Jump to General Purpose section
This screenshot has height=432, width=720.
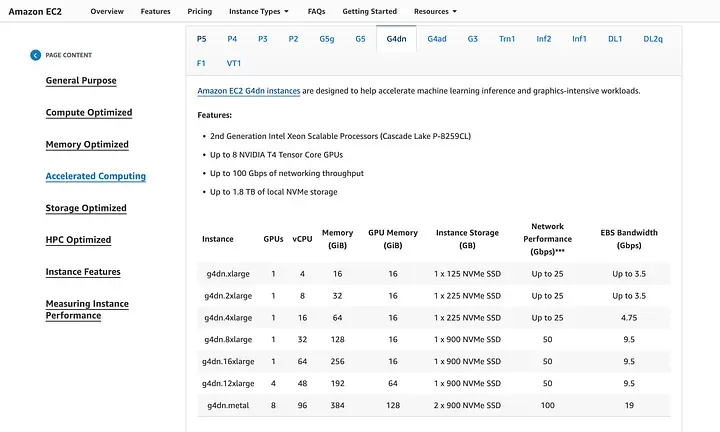pos(81,81)
